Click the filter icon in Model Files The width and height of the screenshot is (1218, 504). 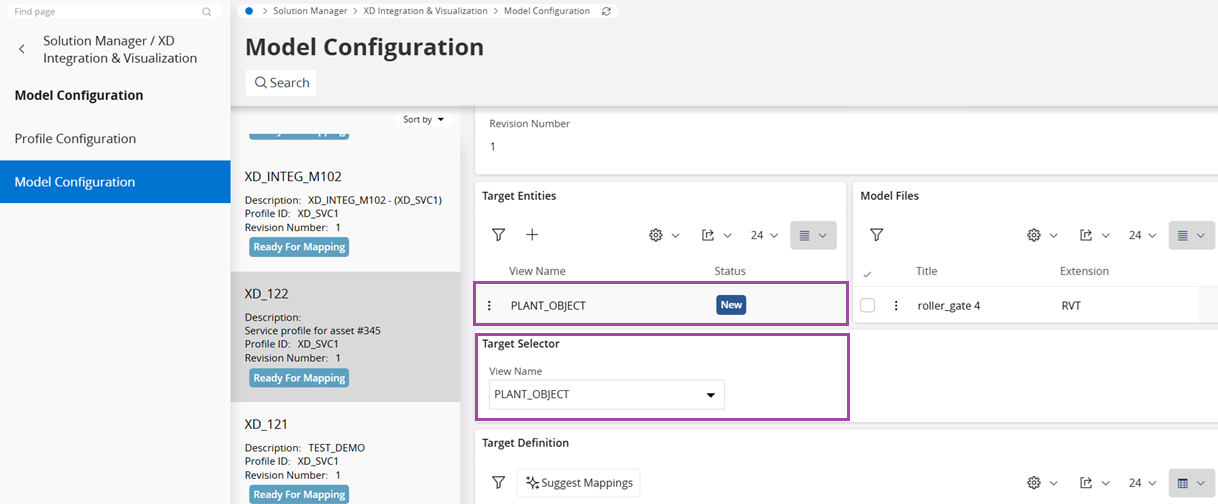tap(876, 235)
